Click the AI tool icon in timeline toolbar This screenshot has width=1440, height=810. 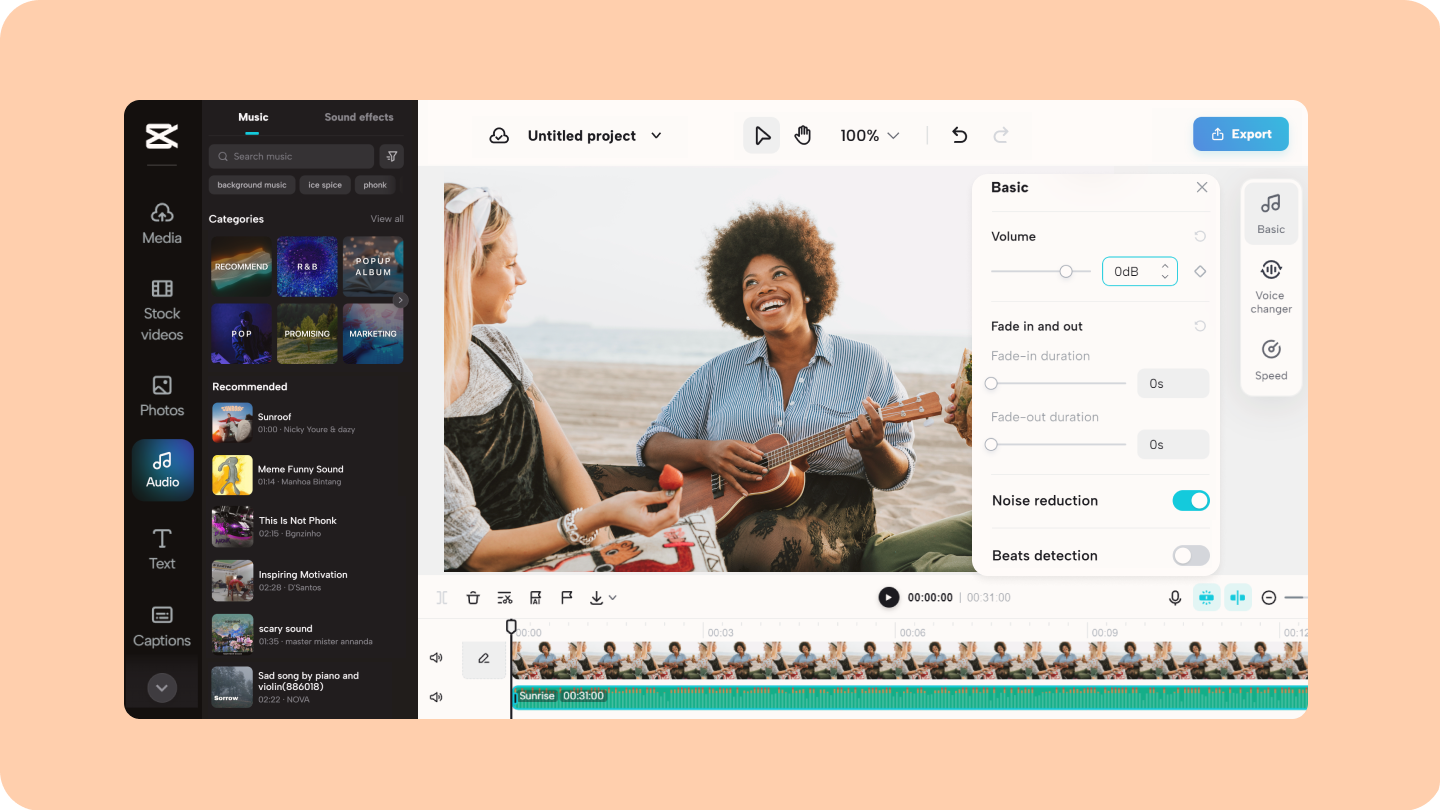click(x=536, y=597)
